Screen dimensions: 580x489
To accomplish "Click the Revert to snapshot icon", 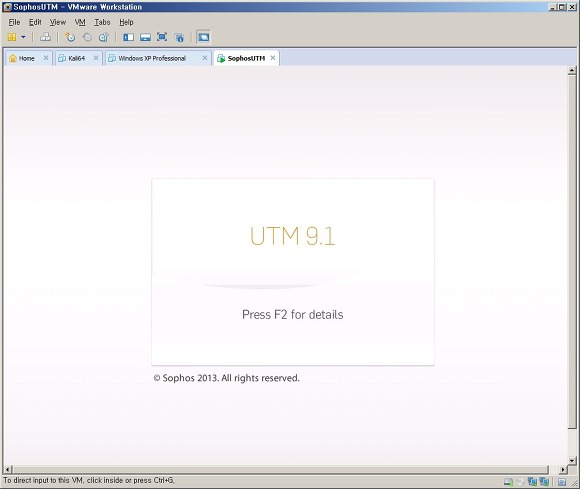I will [87, 37].
